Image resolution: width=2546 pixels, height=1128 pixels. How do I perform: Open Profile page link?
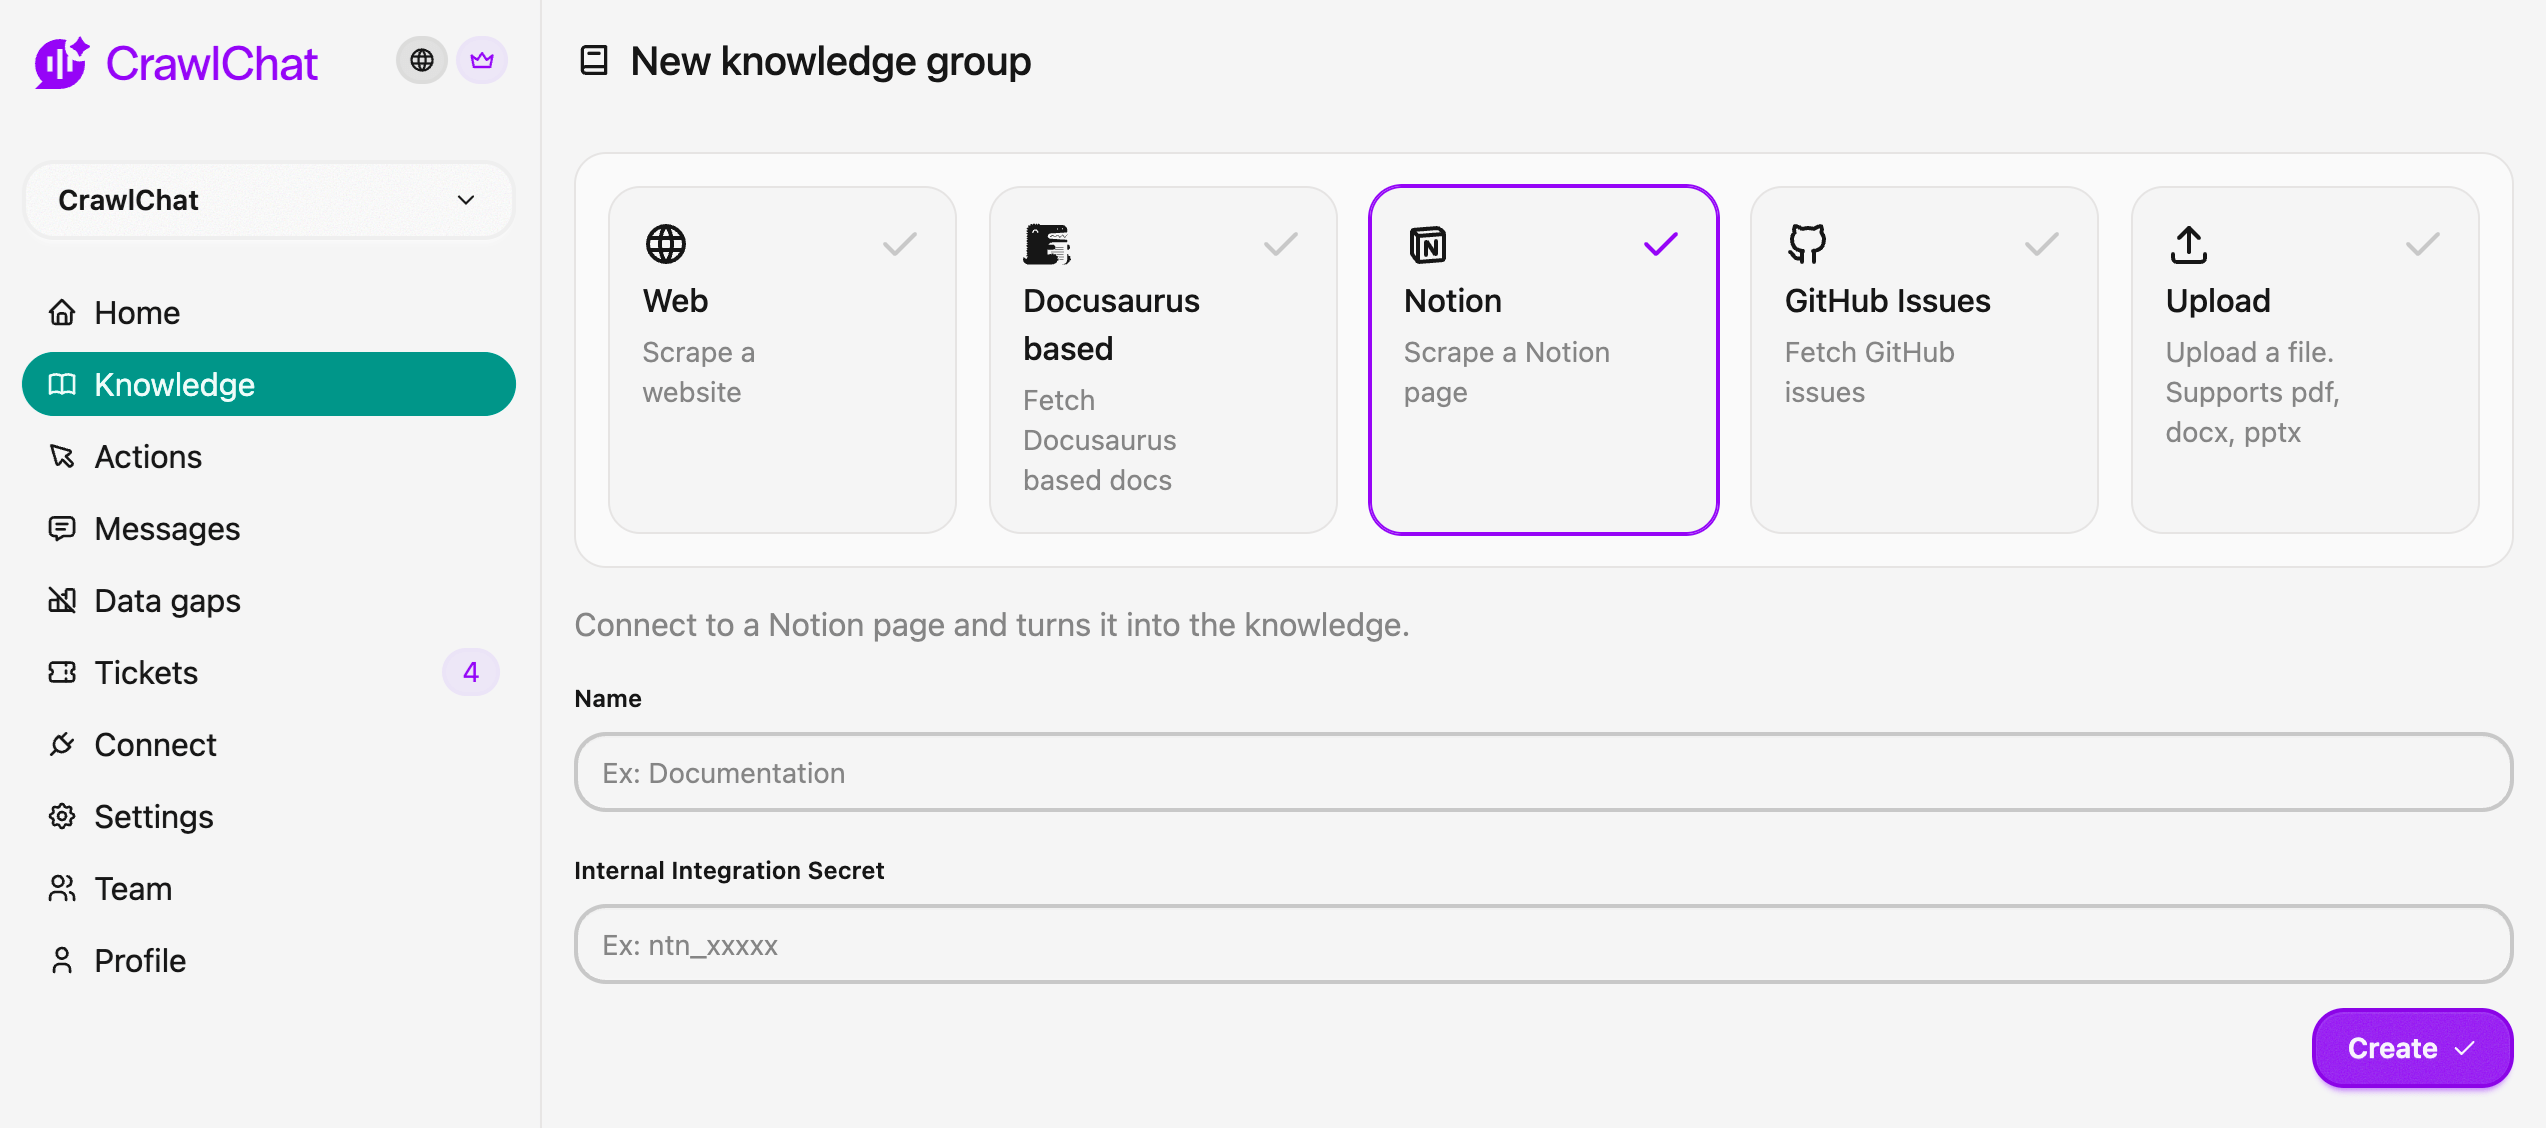[268, 961]
